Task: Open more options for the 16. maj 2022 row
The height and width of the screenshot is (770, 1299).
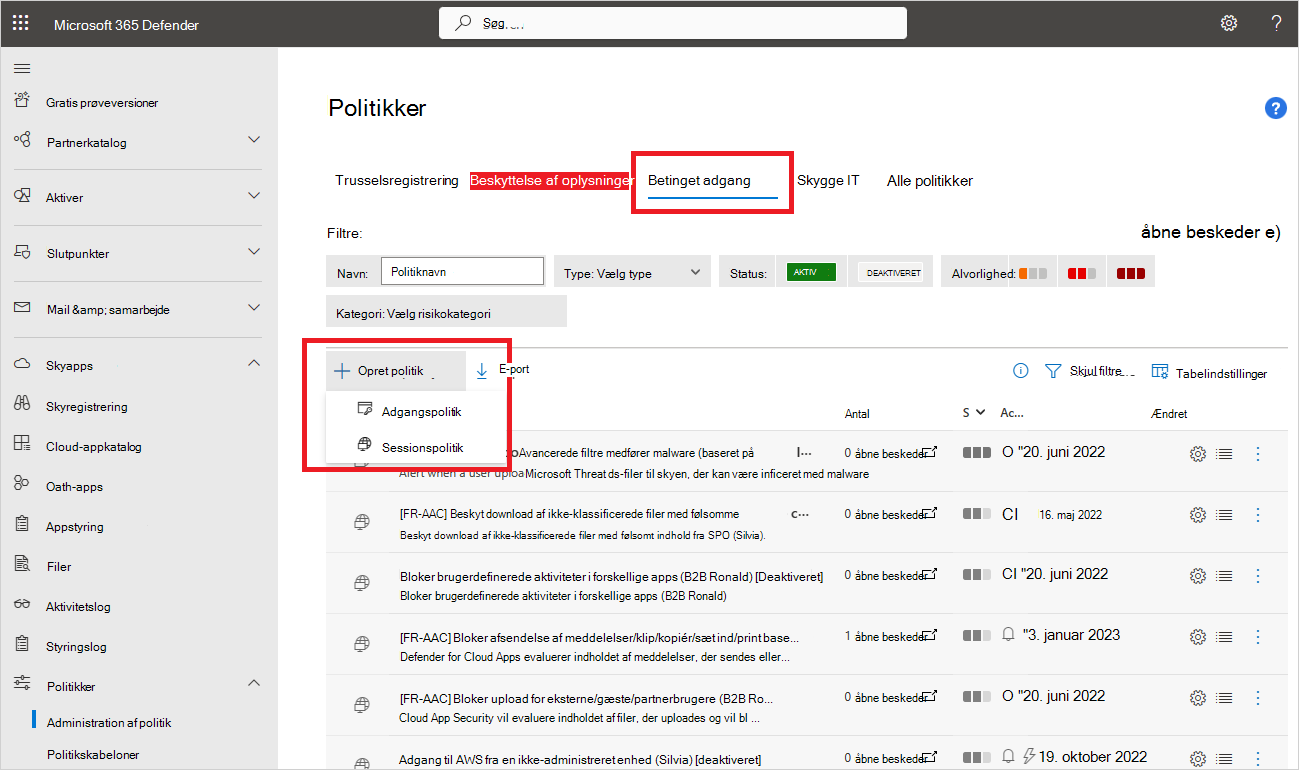Action: (1258, 515)
